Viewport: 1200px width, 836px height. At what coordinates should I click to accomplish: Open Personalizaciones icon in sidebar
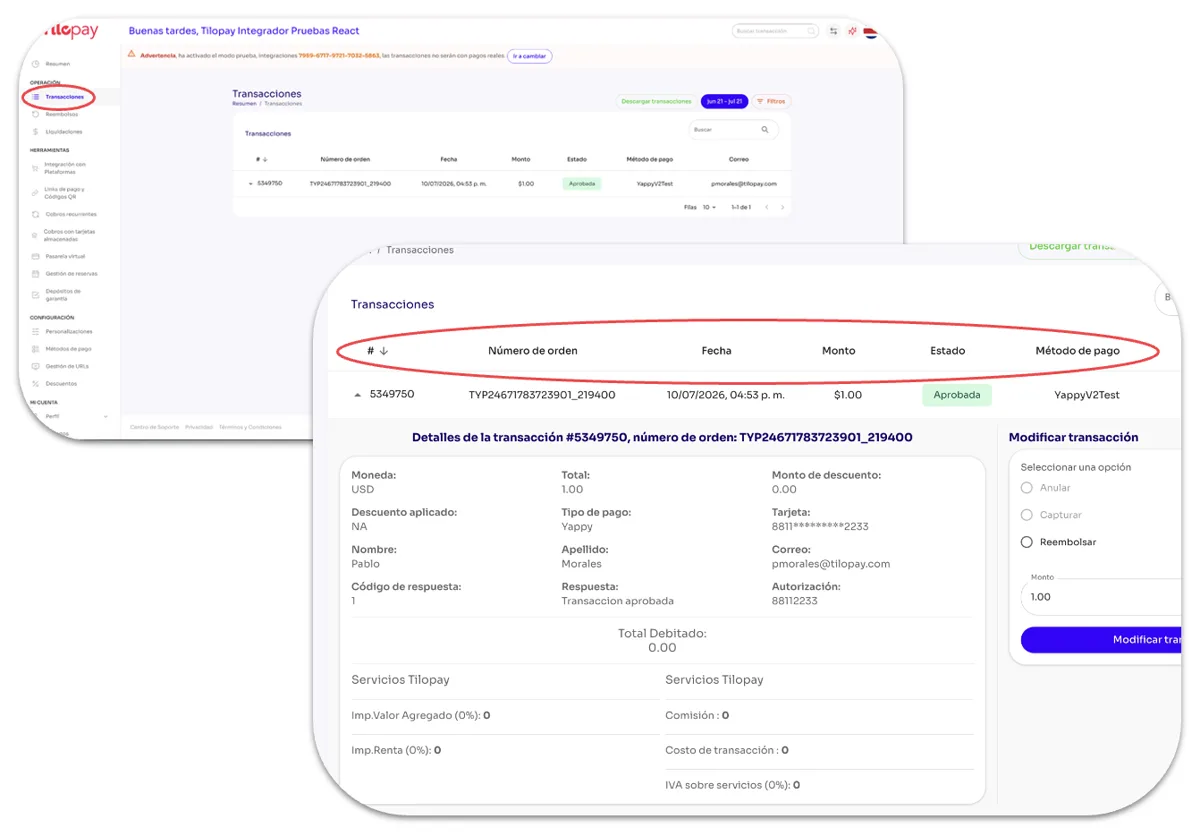(x=35, y=331)
